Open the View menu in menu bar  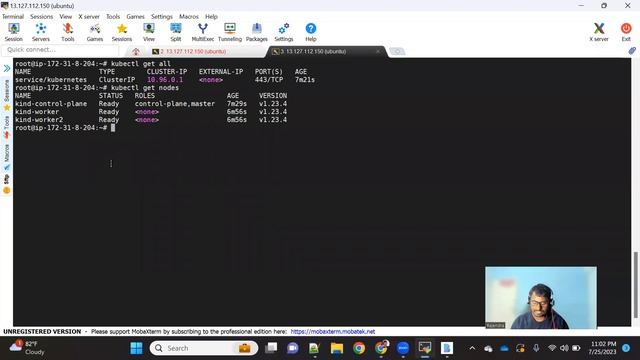coord(65,16)
